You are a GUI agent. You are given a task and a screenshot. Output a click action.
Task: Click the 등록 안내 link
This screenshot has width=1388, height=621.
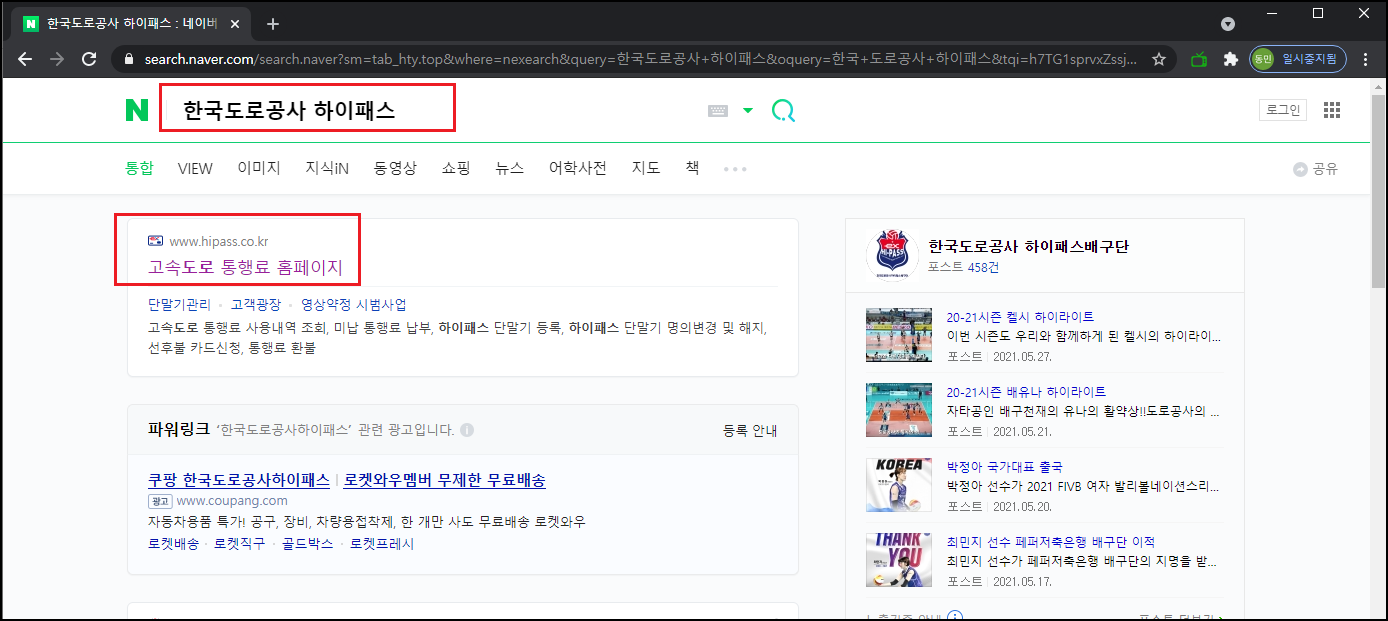click(x=750, y=431)
